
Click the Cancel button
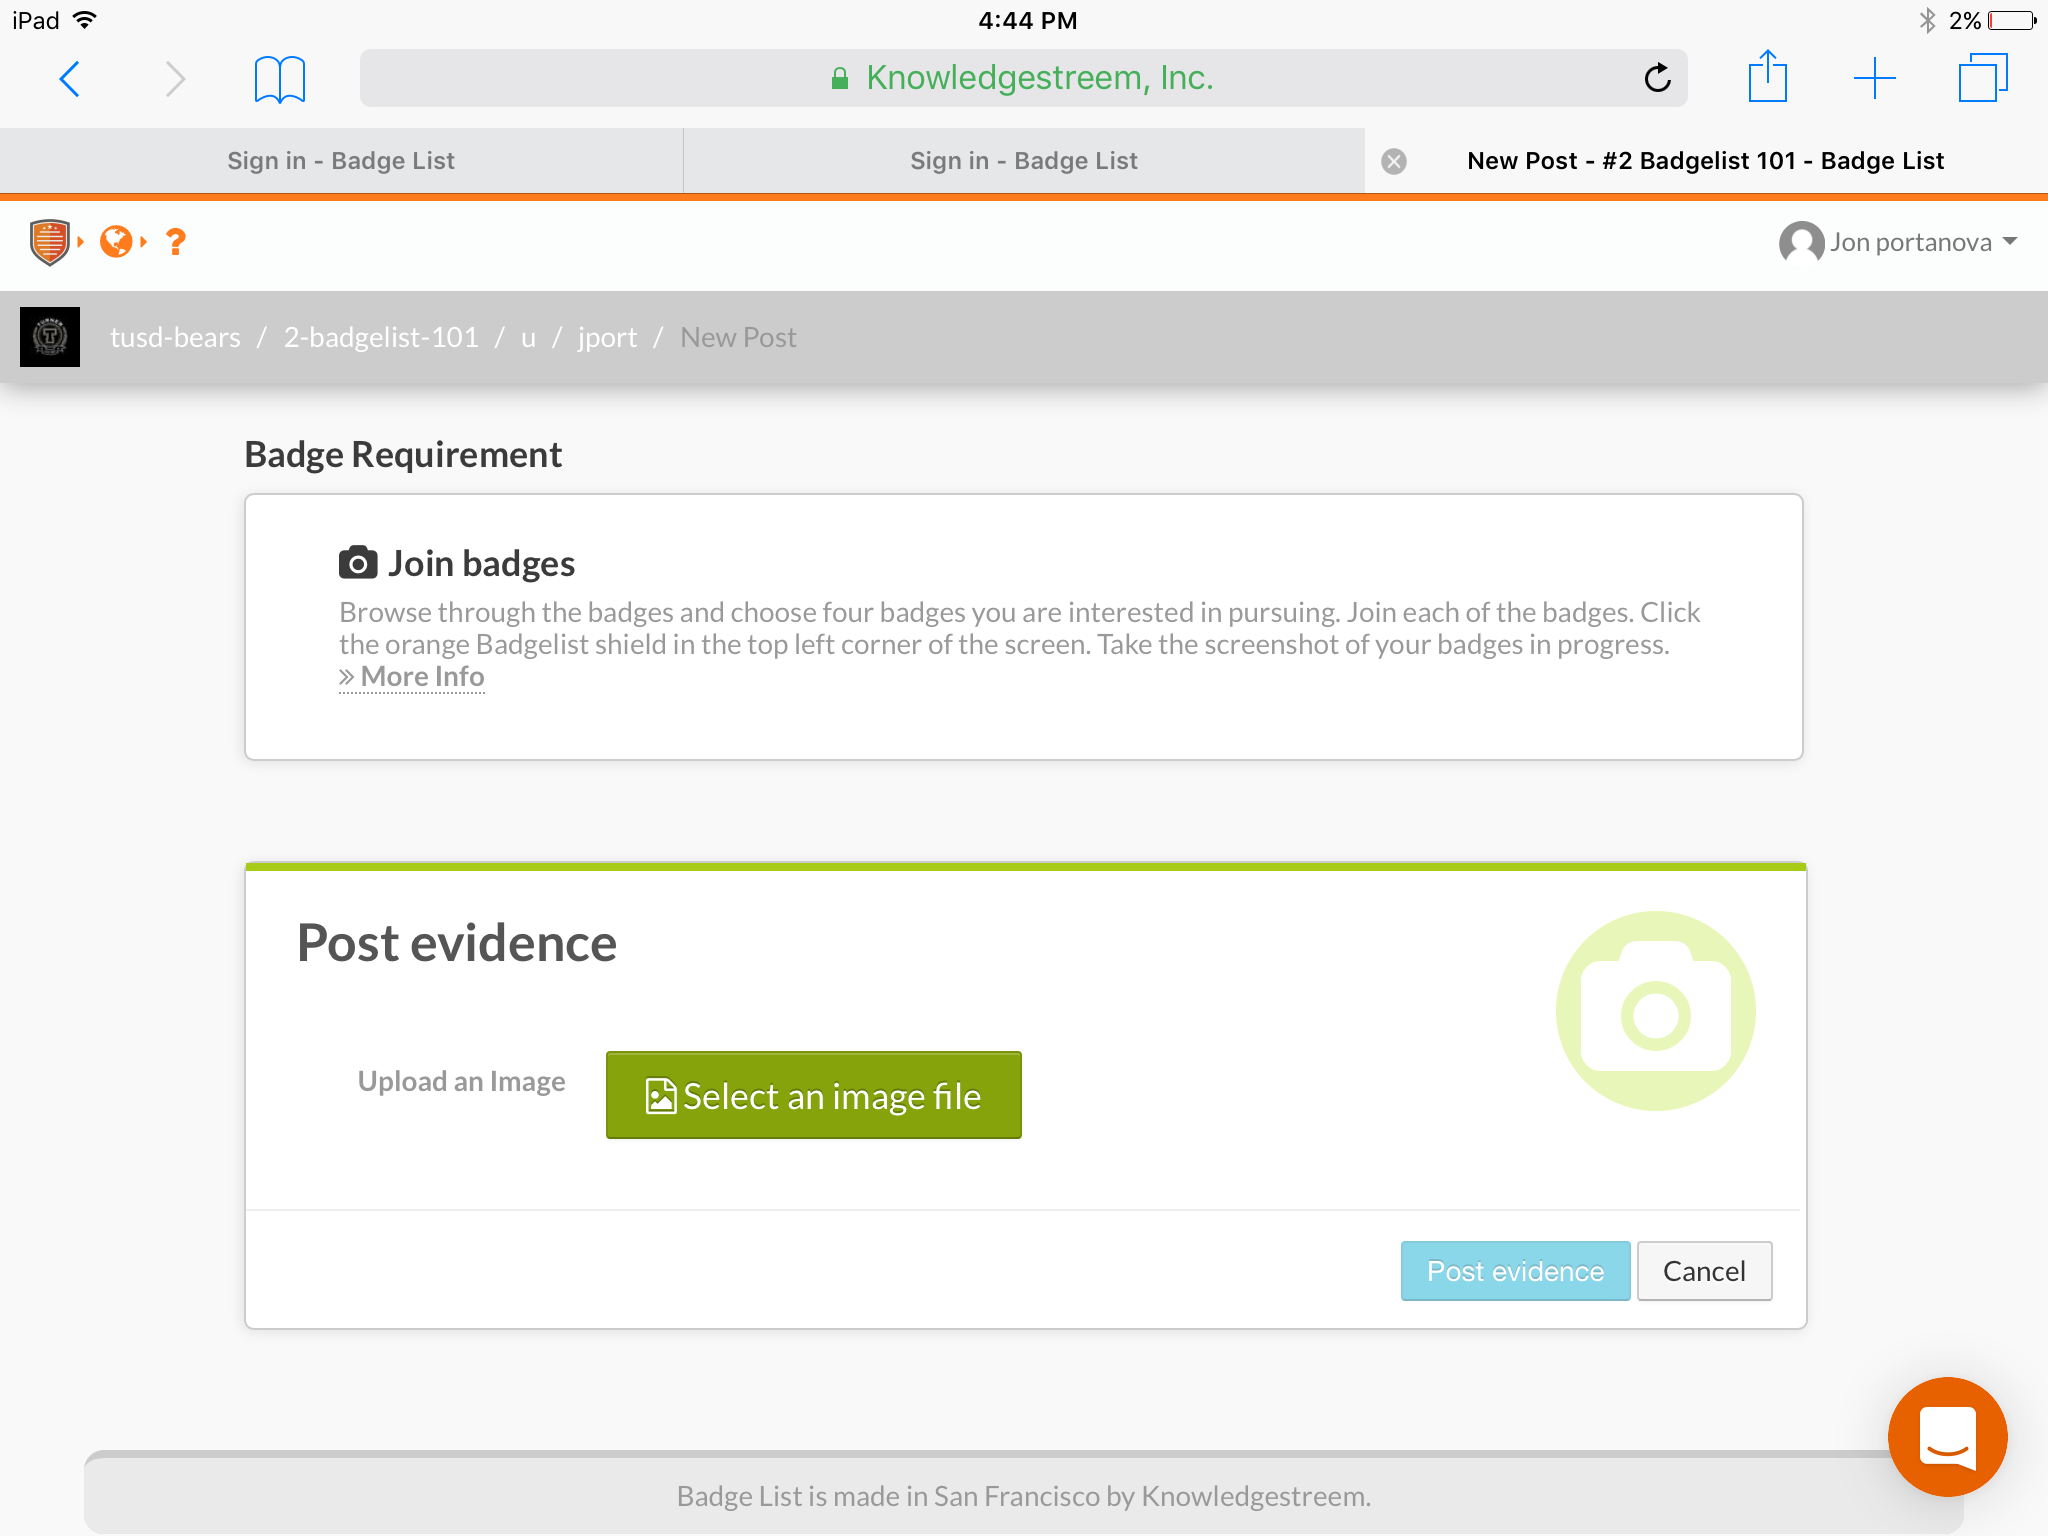click(1704, 1271)
